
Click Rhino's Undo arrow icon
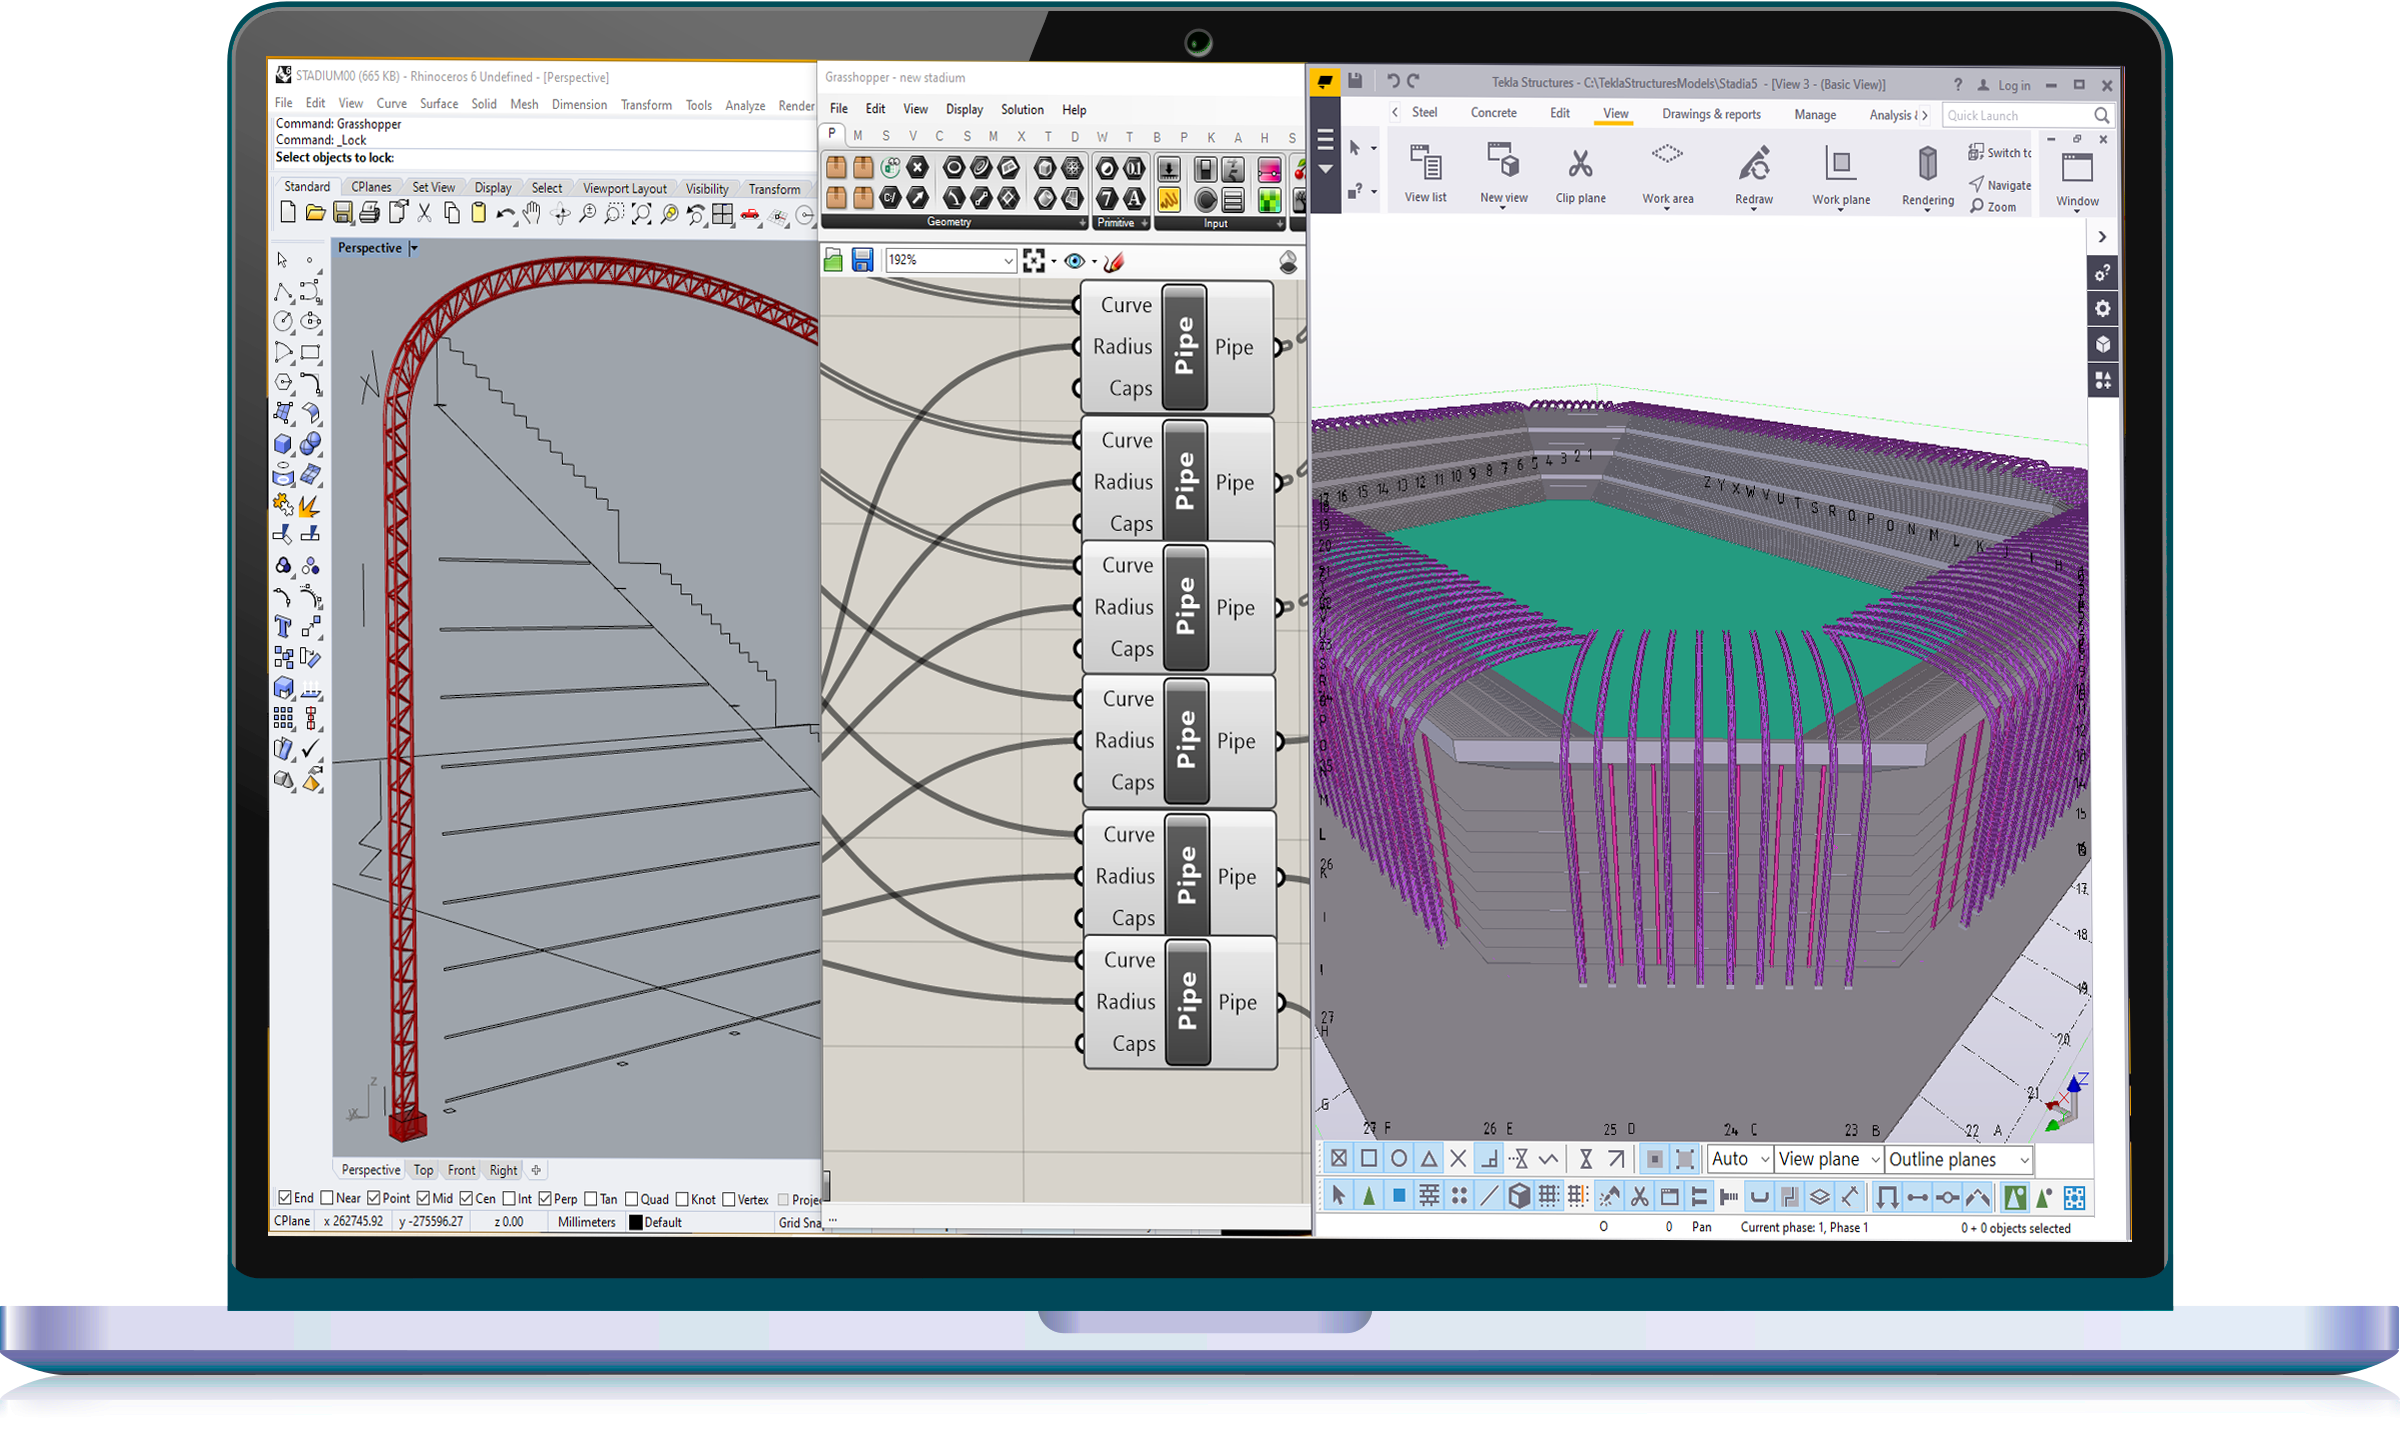coord(505,213)
